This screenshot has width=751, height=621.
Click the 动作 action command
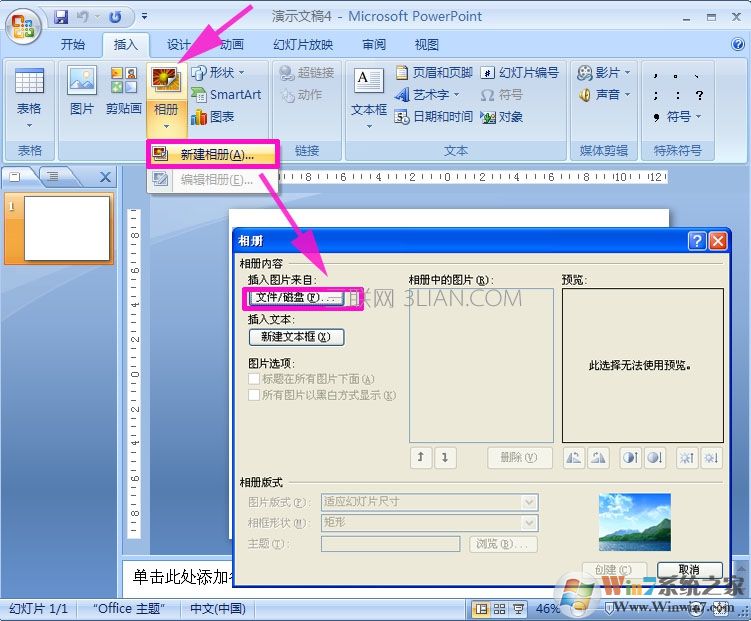(301, 95)
